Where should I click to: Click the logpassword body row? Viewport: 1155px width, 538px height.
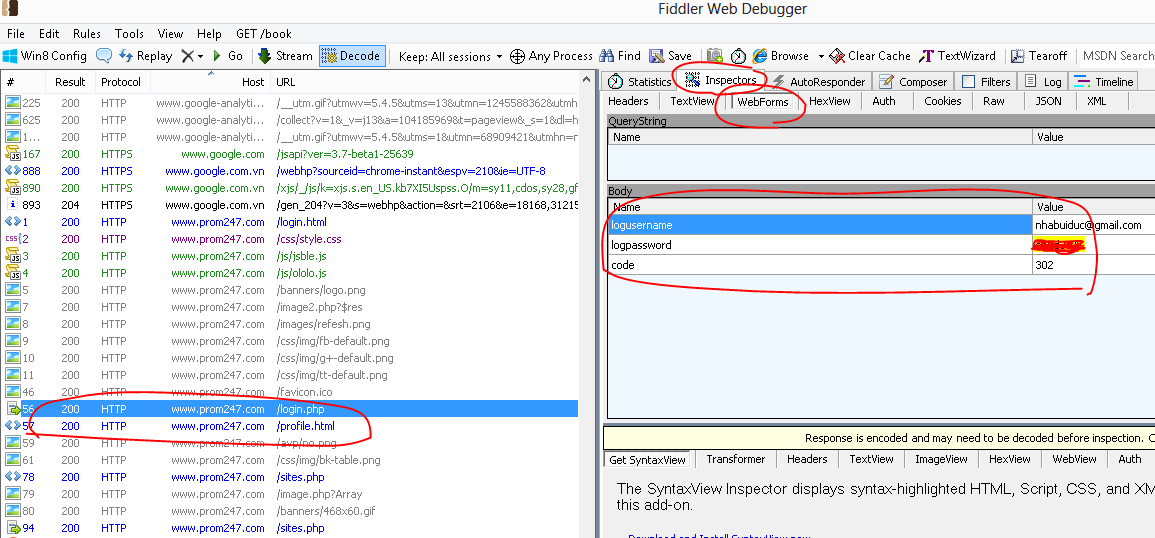pos(881,245)
